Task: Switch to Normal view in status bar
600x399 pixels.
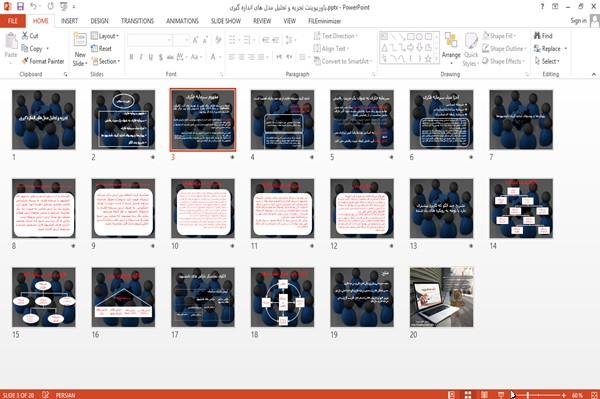Action: [x=452, y=395]
